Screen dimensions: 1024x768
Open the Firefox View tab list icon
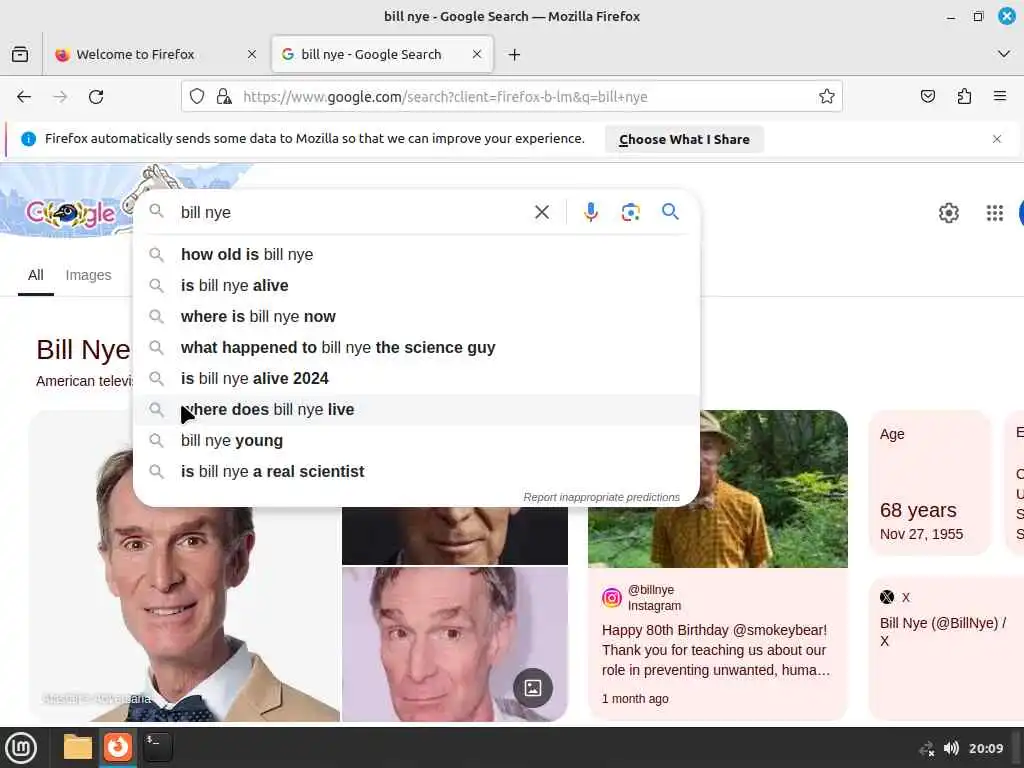pyautogui.click(x=20, y=54)
